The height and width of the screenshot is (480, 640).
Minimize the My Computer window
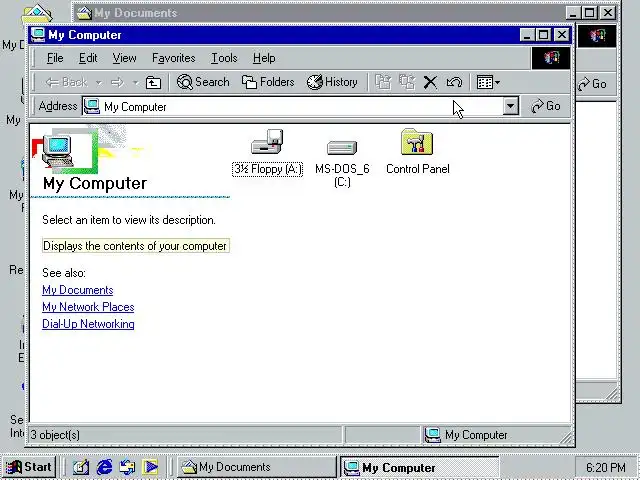527,35
